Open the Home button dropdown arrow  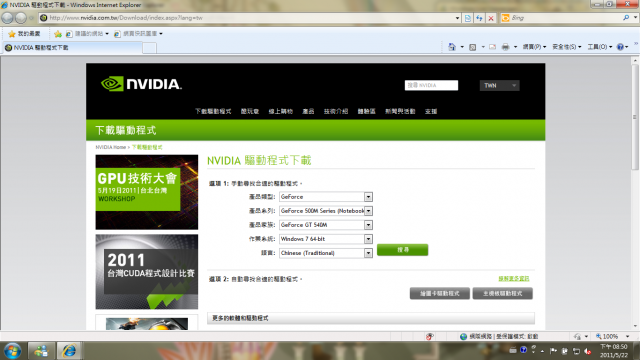462,47
